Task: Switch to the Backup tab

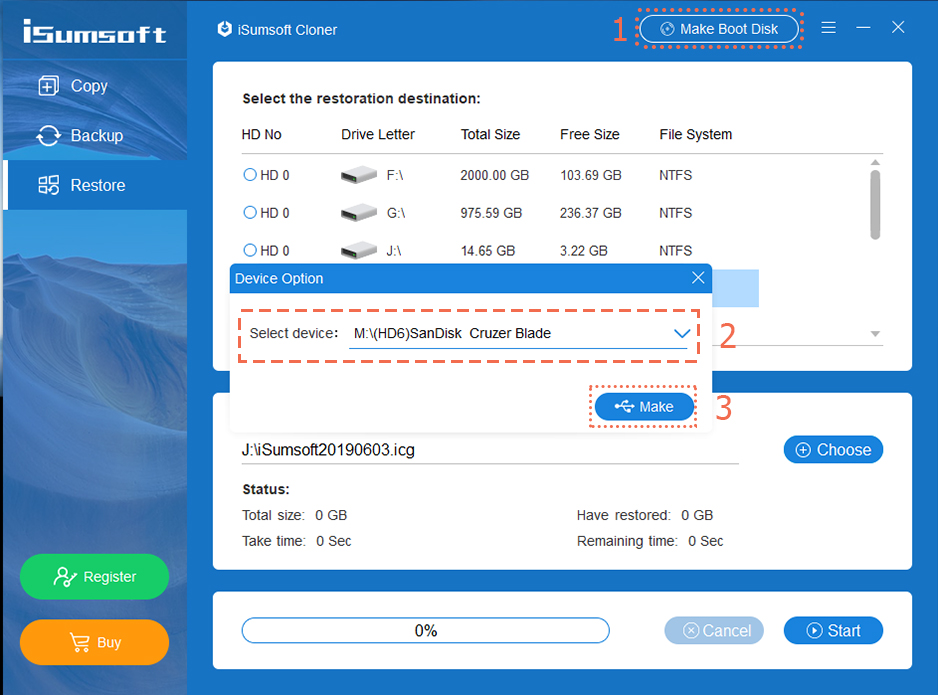Action: click(x=95, y=136)
